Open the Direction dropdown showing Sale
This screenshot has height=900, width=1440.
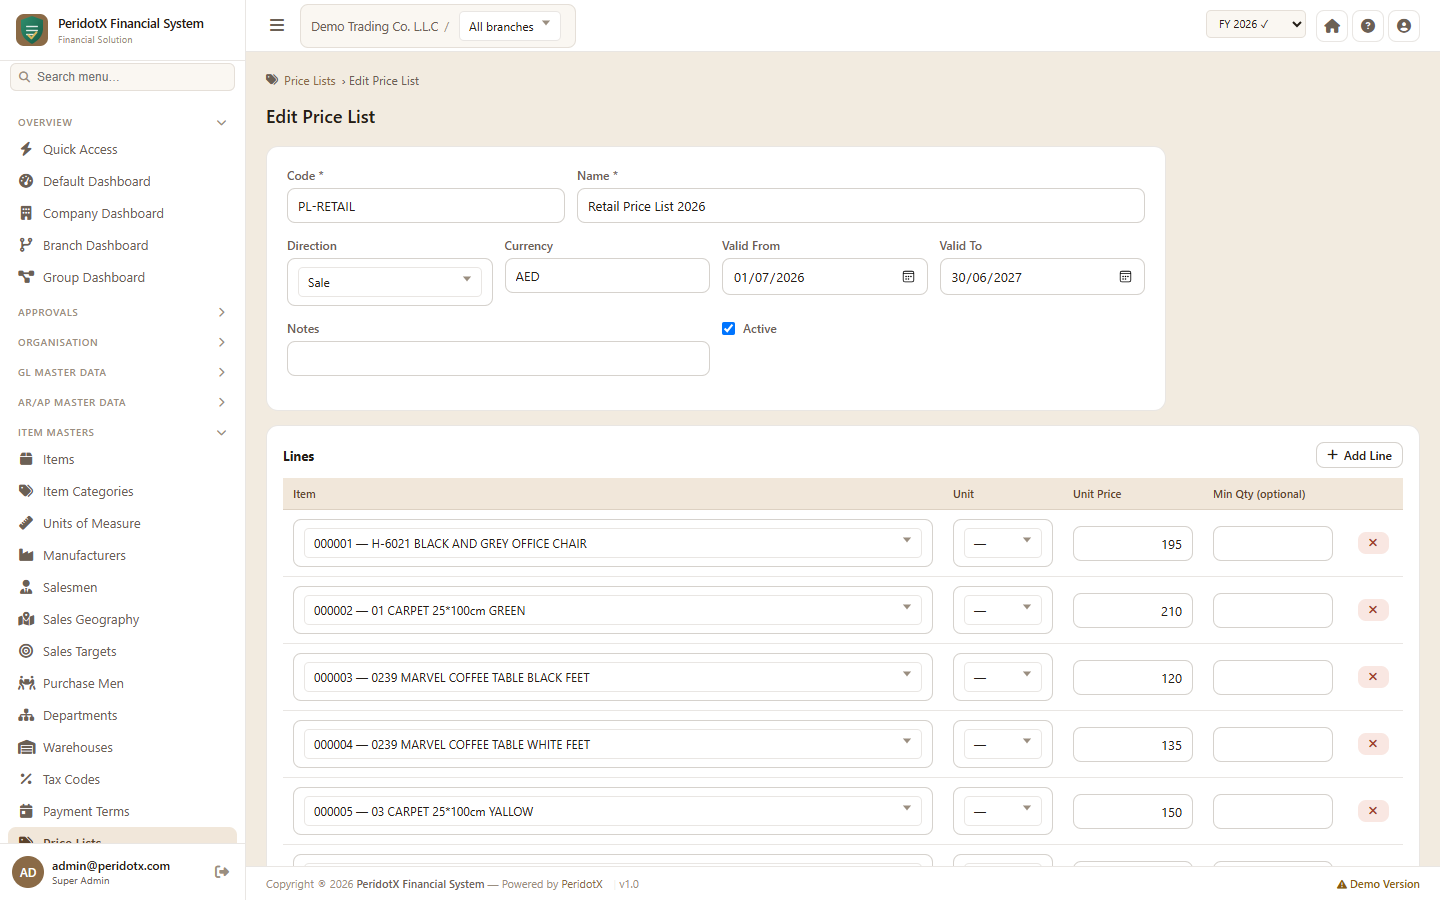pyautogui.click(x=389, y=282)
